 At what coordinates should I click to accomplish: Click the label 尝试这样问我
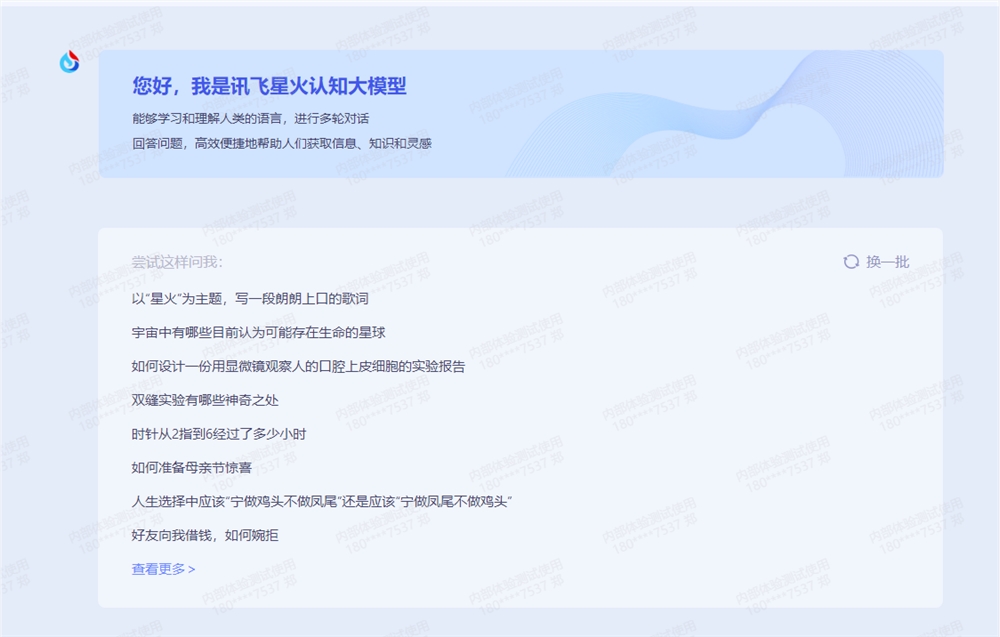[177, 262]
